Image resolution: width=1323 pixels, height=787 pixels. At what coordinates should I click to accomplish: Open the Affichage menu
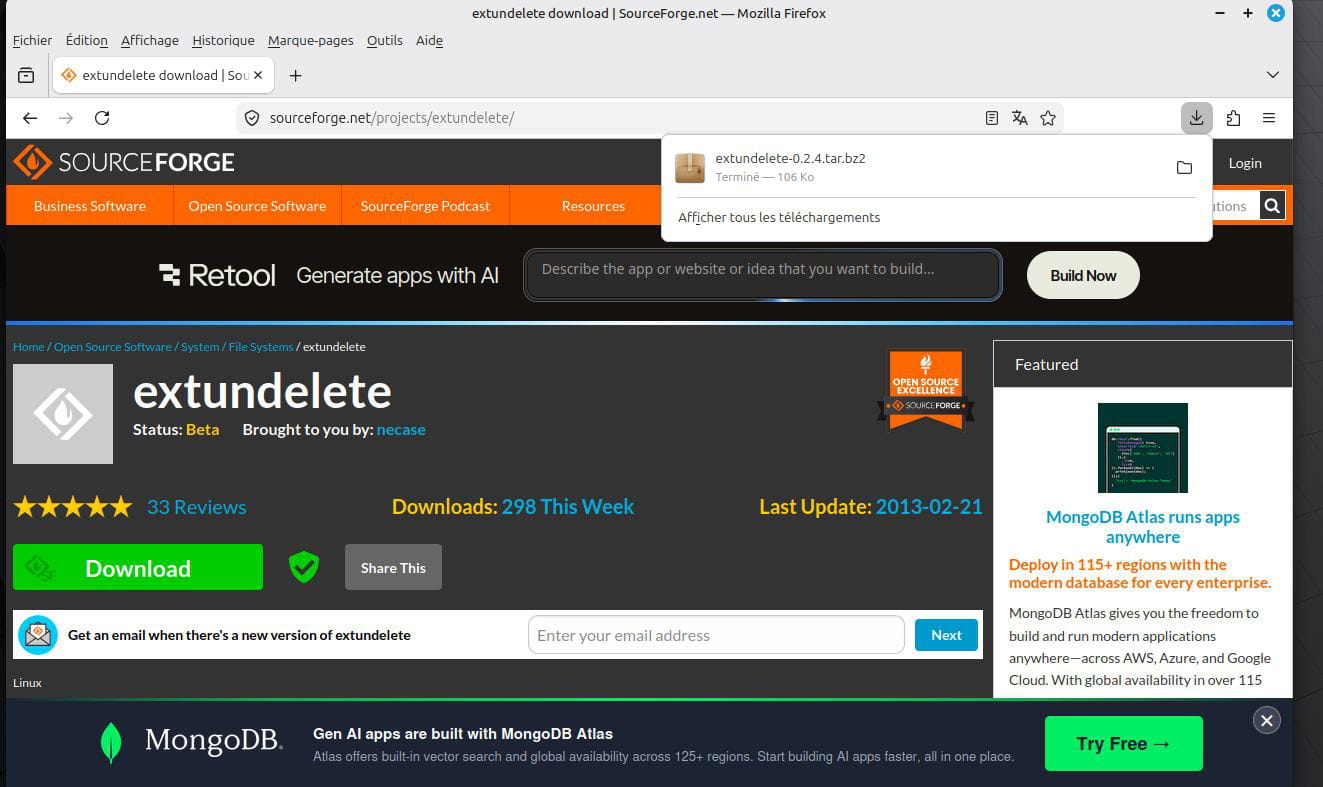(150, 40)
